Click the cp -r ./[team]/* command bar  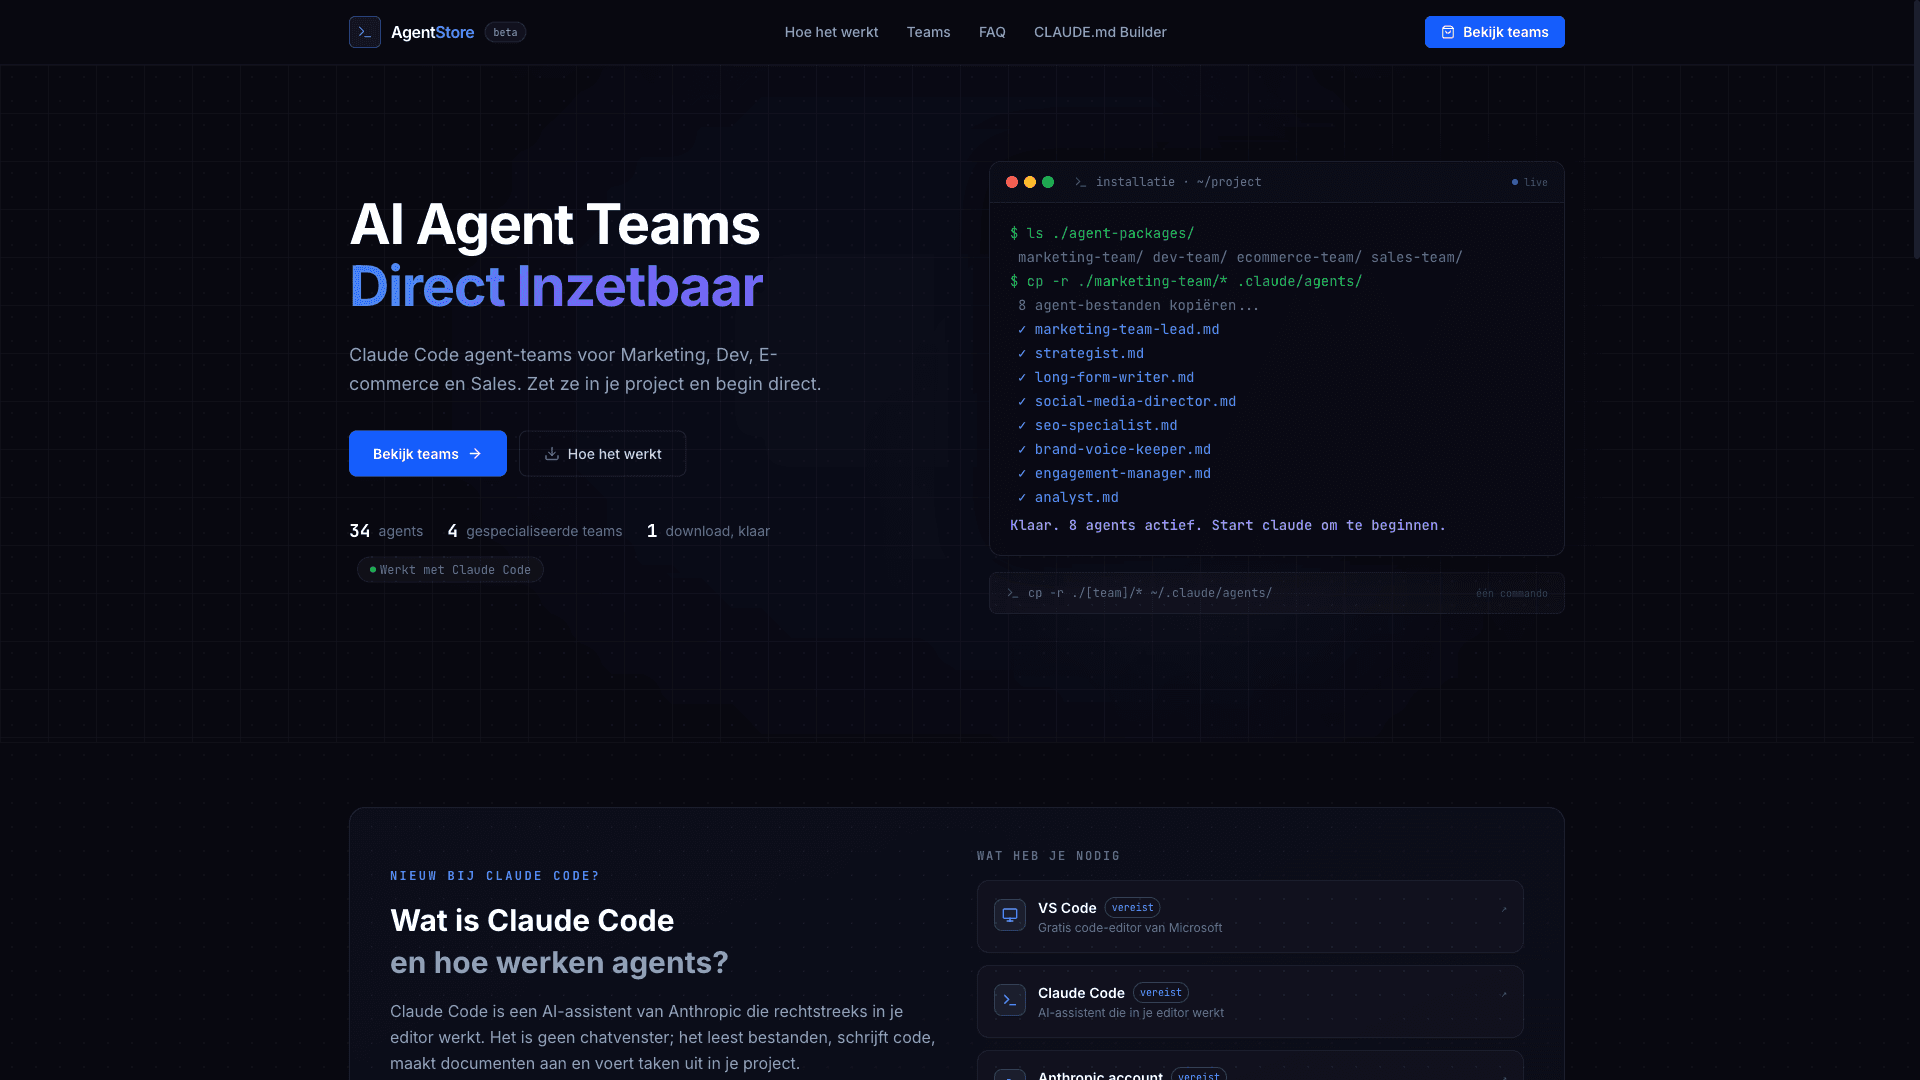1276,593
